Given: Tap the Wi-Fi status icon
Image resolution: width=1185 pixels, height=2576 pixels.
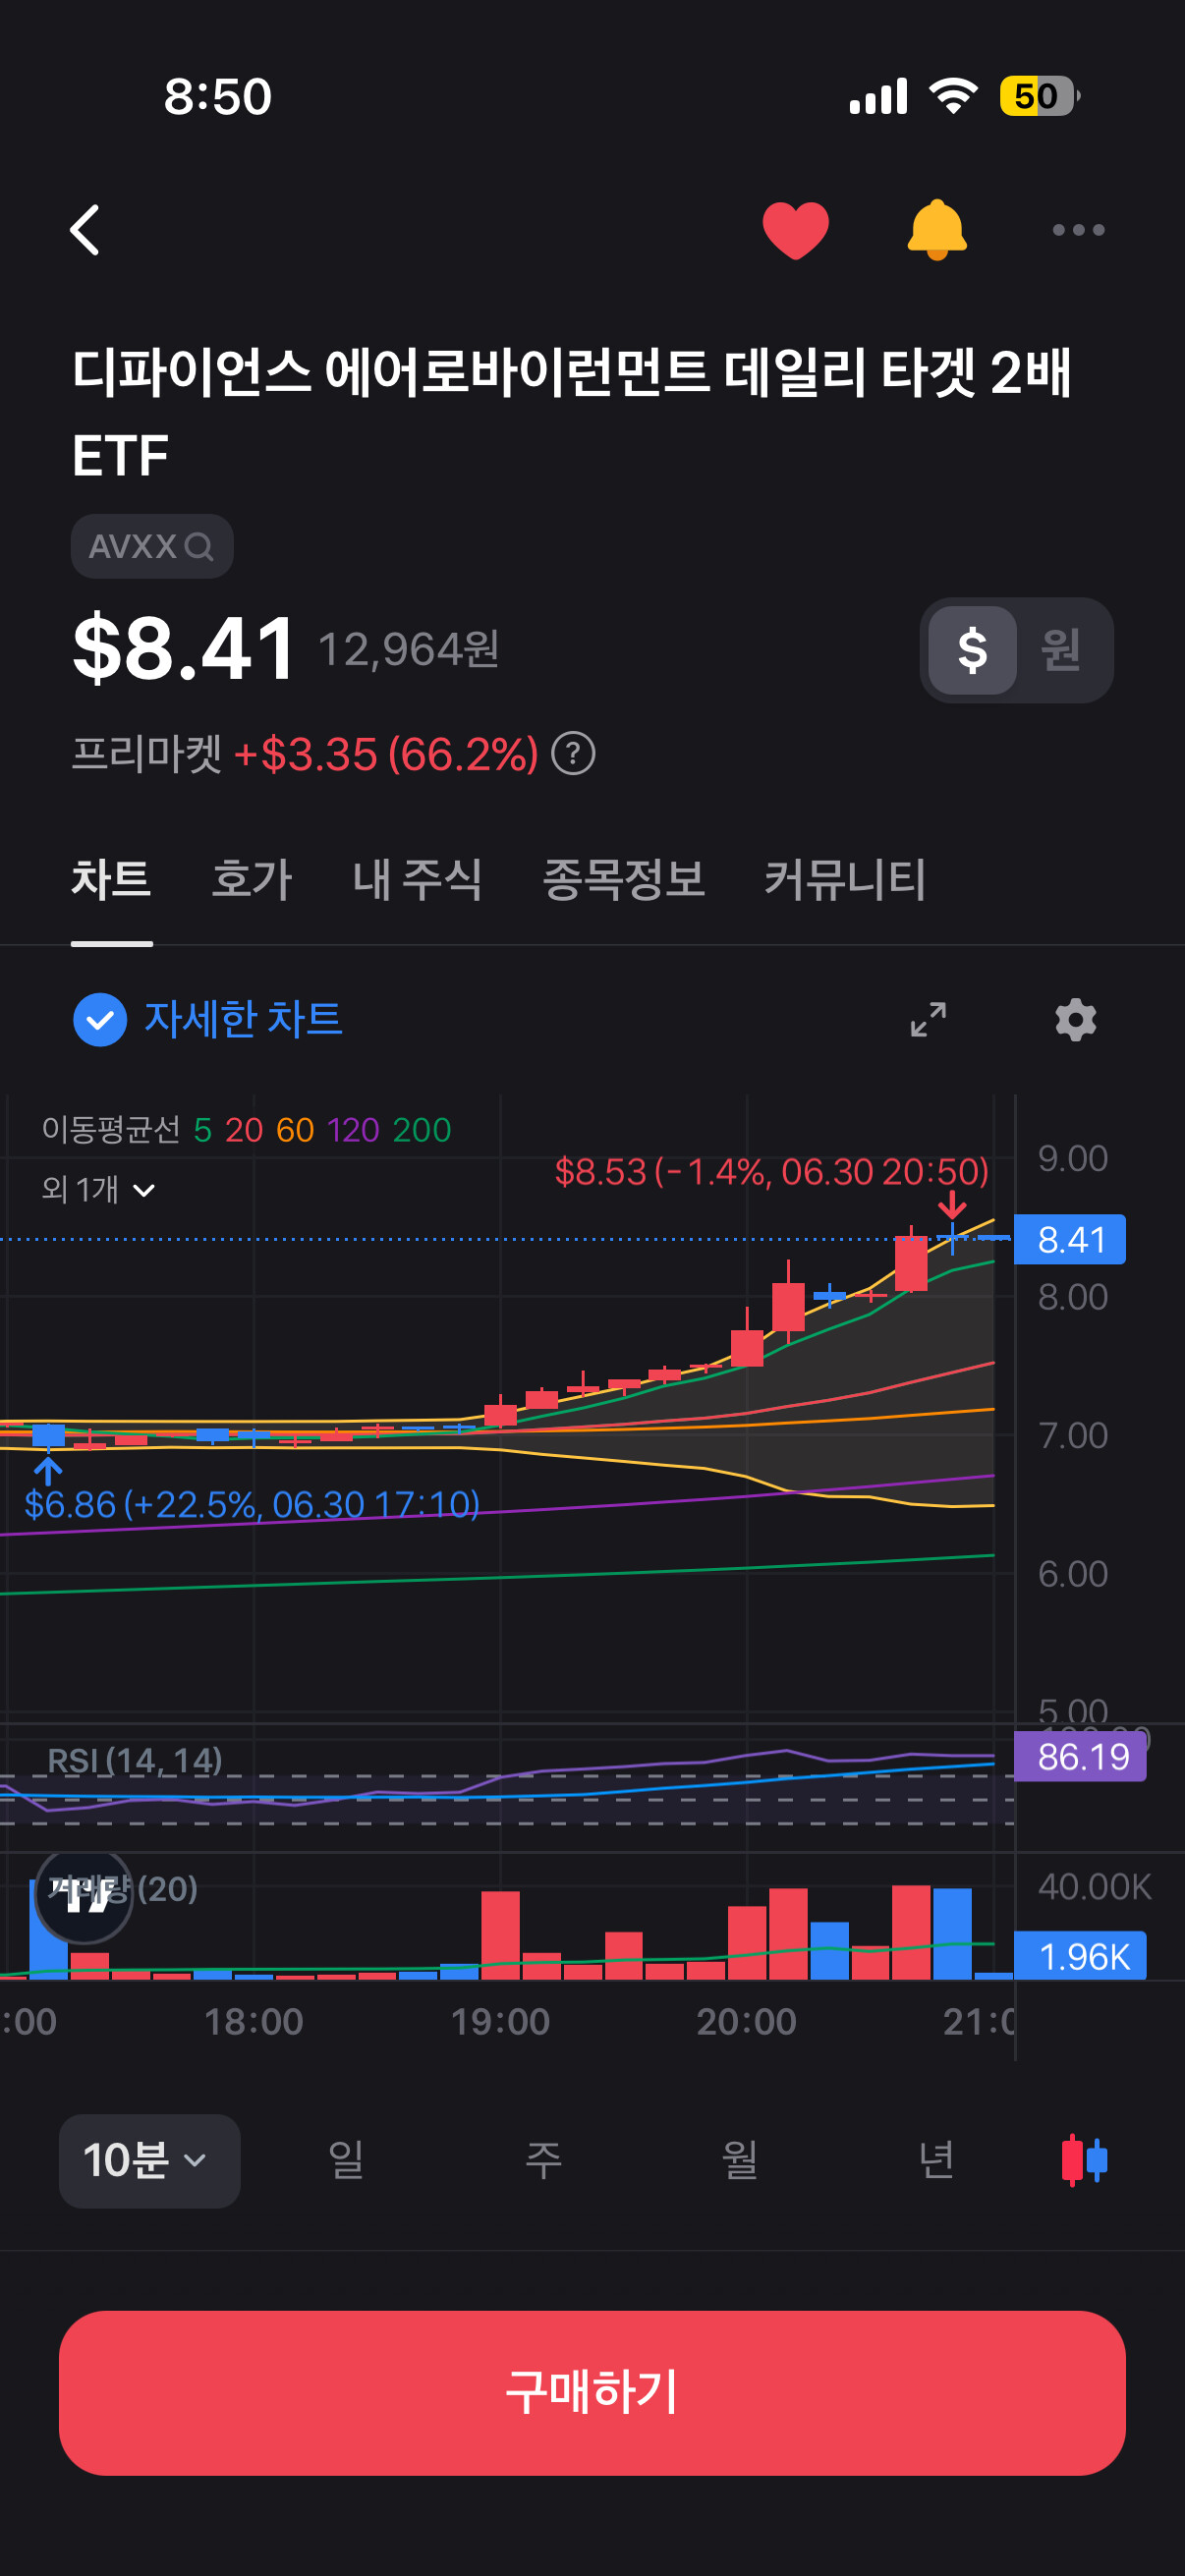Looking at the screenshot, I should click(x=952, y=96).
